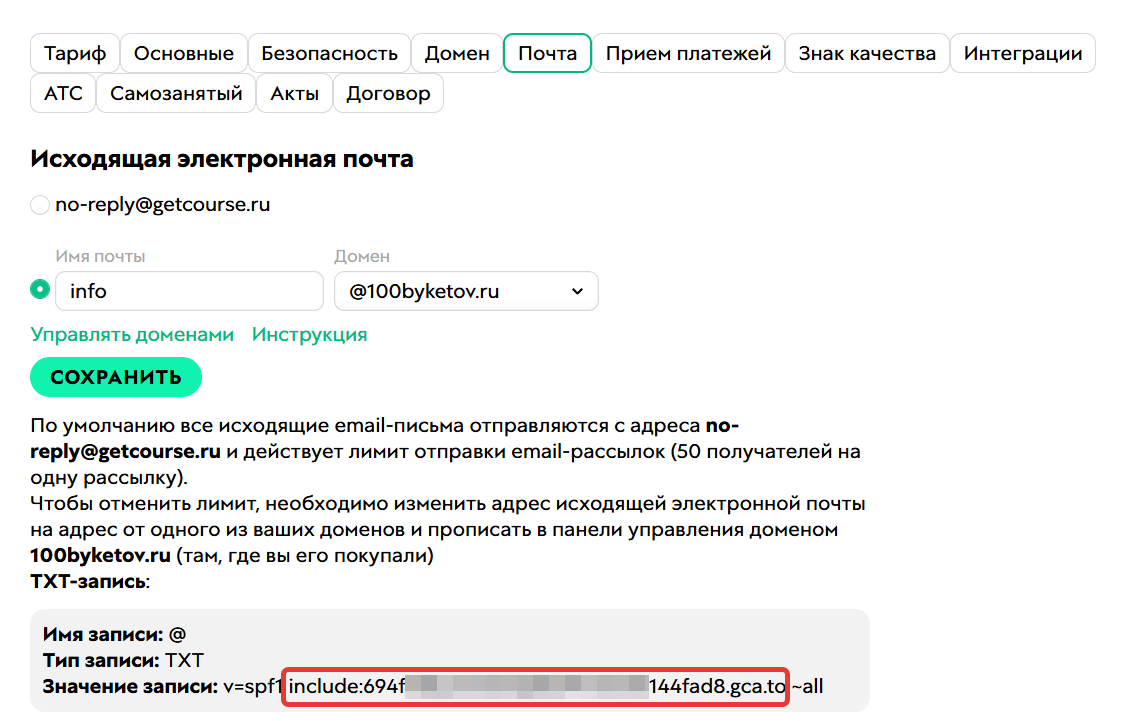1148x721 pixels.
Task: Open the Самозанятый tab
Action: tap(176, 94)
